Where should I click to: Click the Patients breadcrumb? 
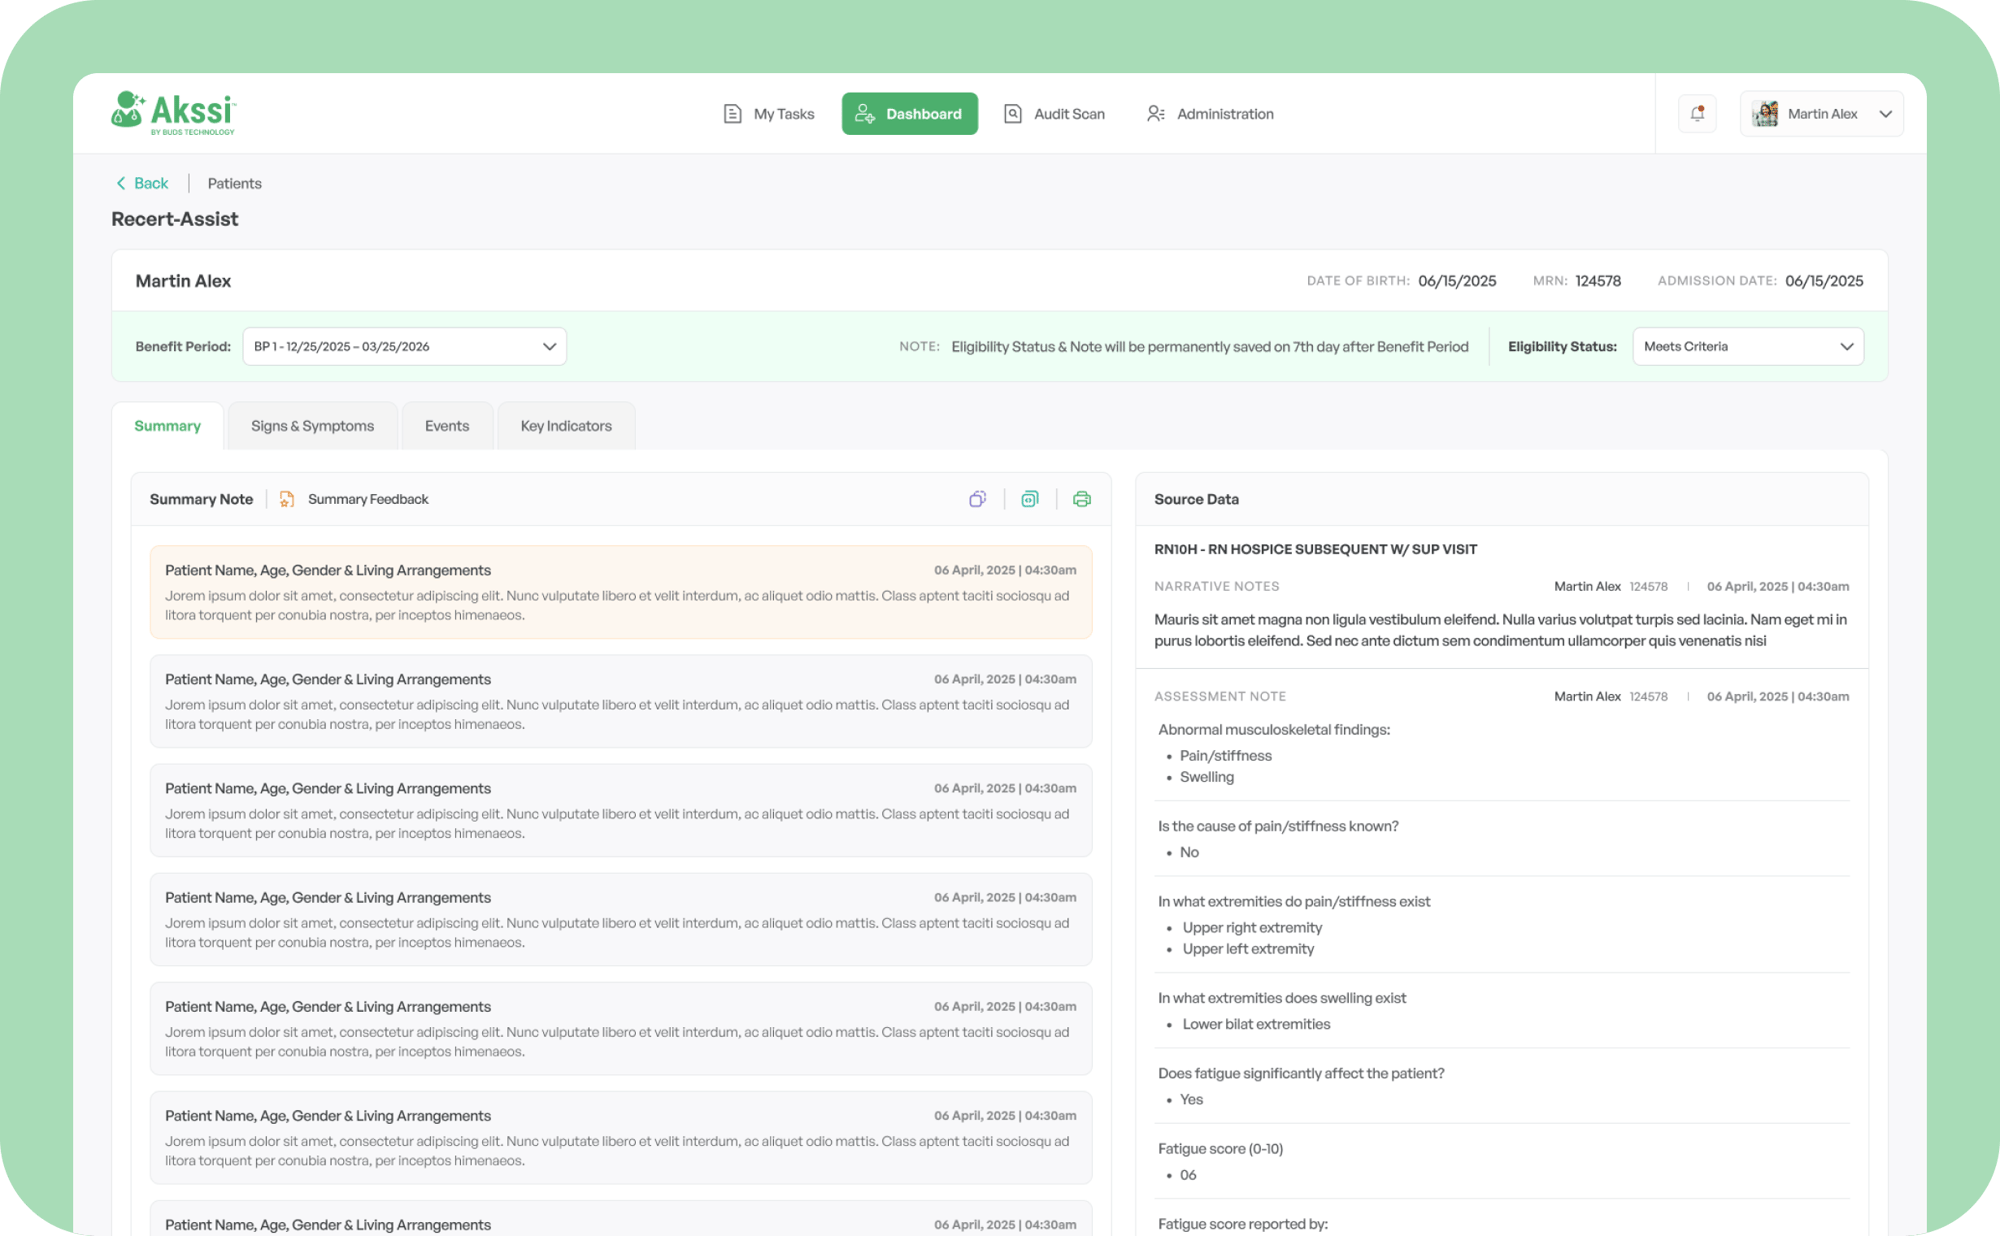234,183
